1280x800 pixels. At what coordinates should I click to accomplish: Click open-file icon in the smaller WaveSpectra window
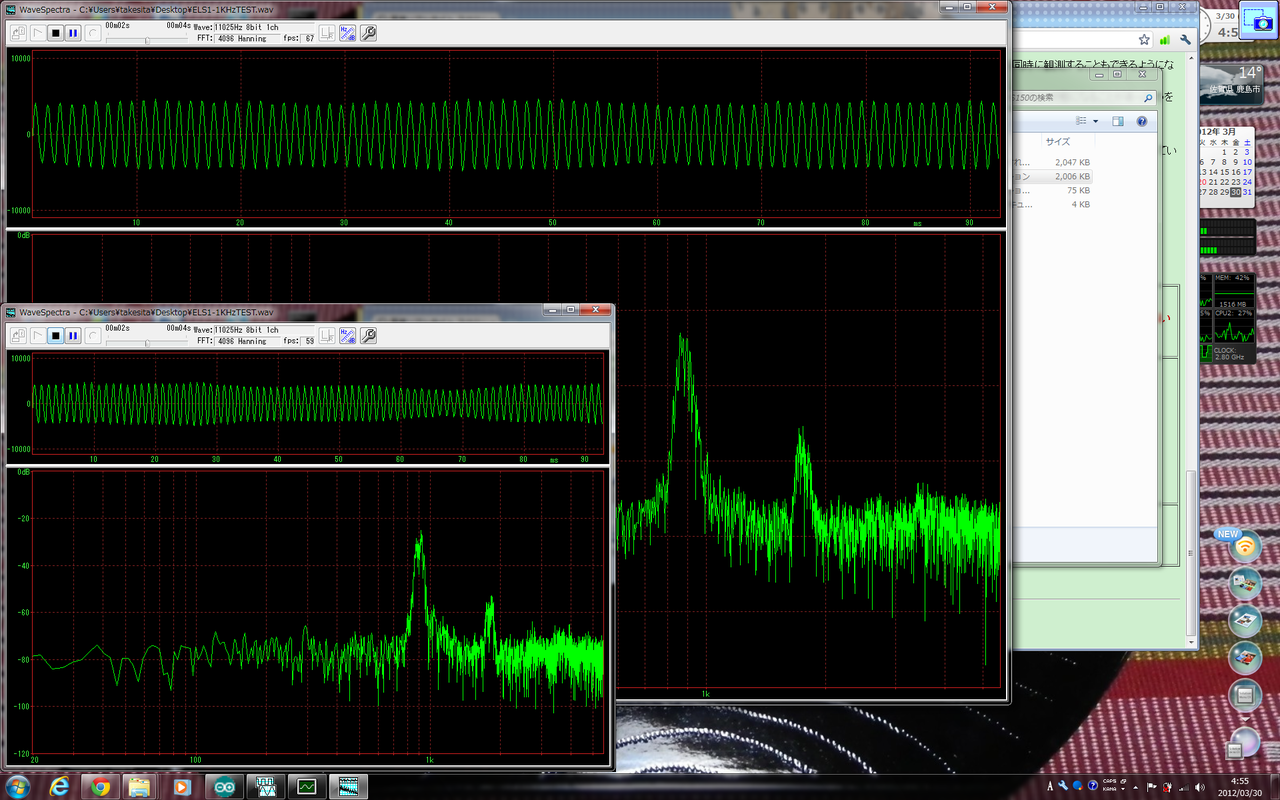click(x=18, y=336)
